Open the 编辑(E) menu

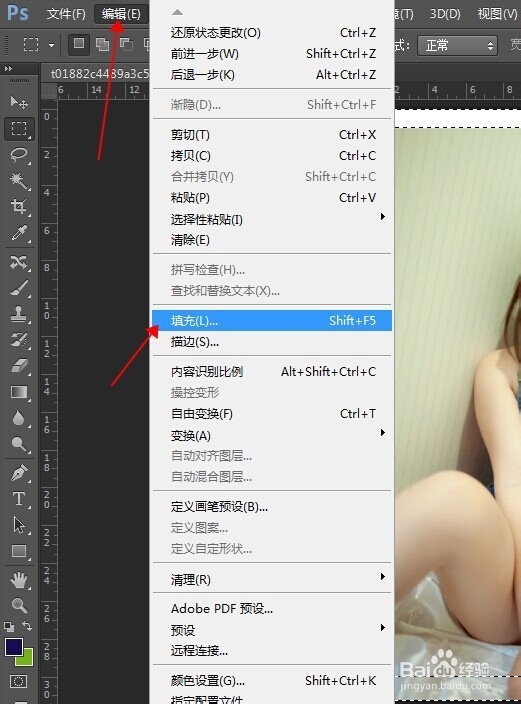[x=121, y=14]
